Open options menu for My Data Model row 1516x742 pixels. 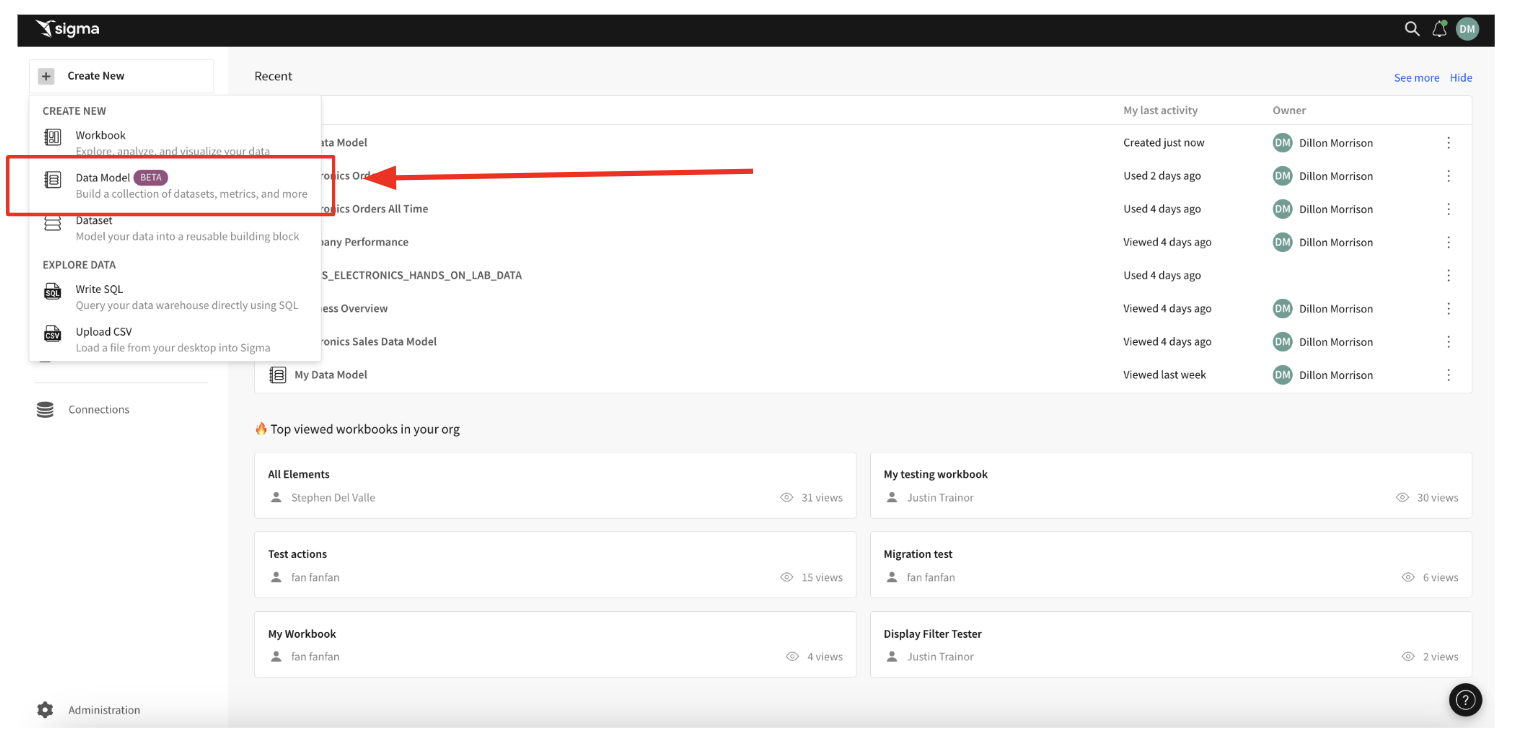pos(1448,374)
